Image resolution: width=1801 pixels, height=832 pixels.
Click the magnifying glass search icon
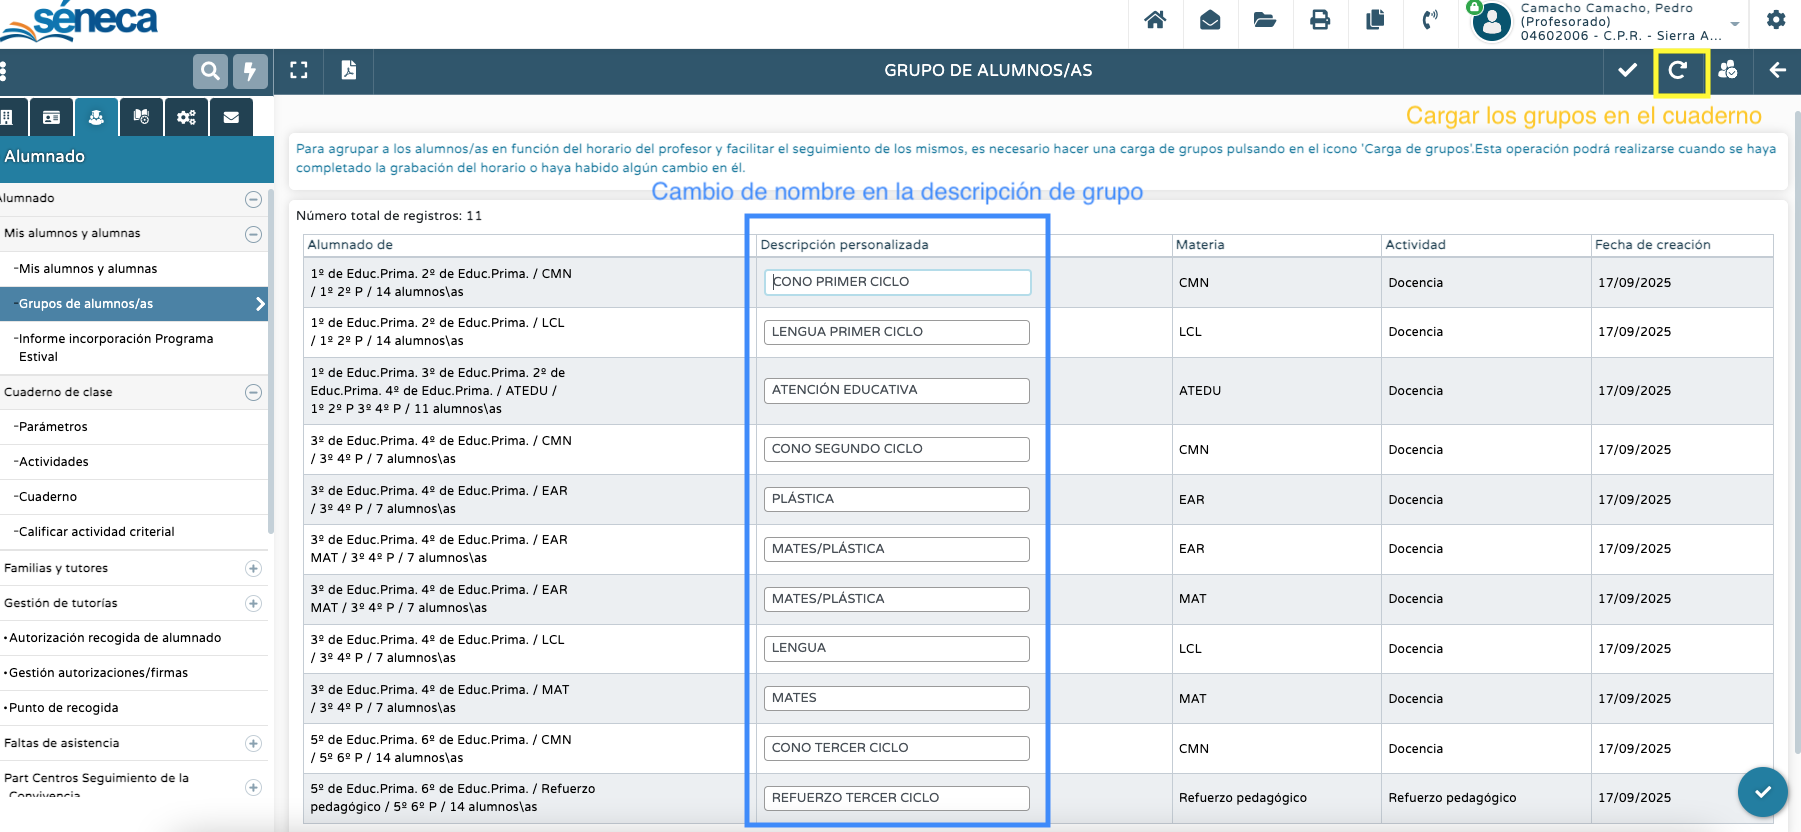[x=210, y=71]
